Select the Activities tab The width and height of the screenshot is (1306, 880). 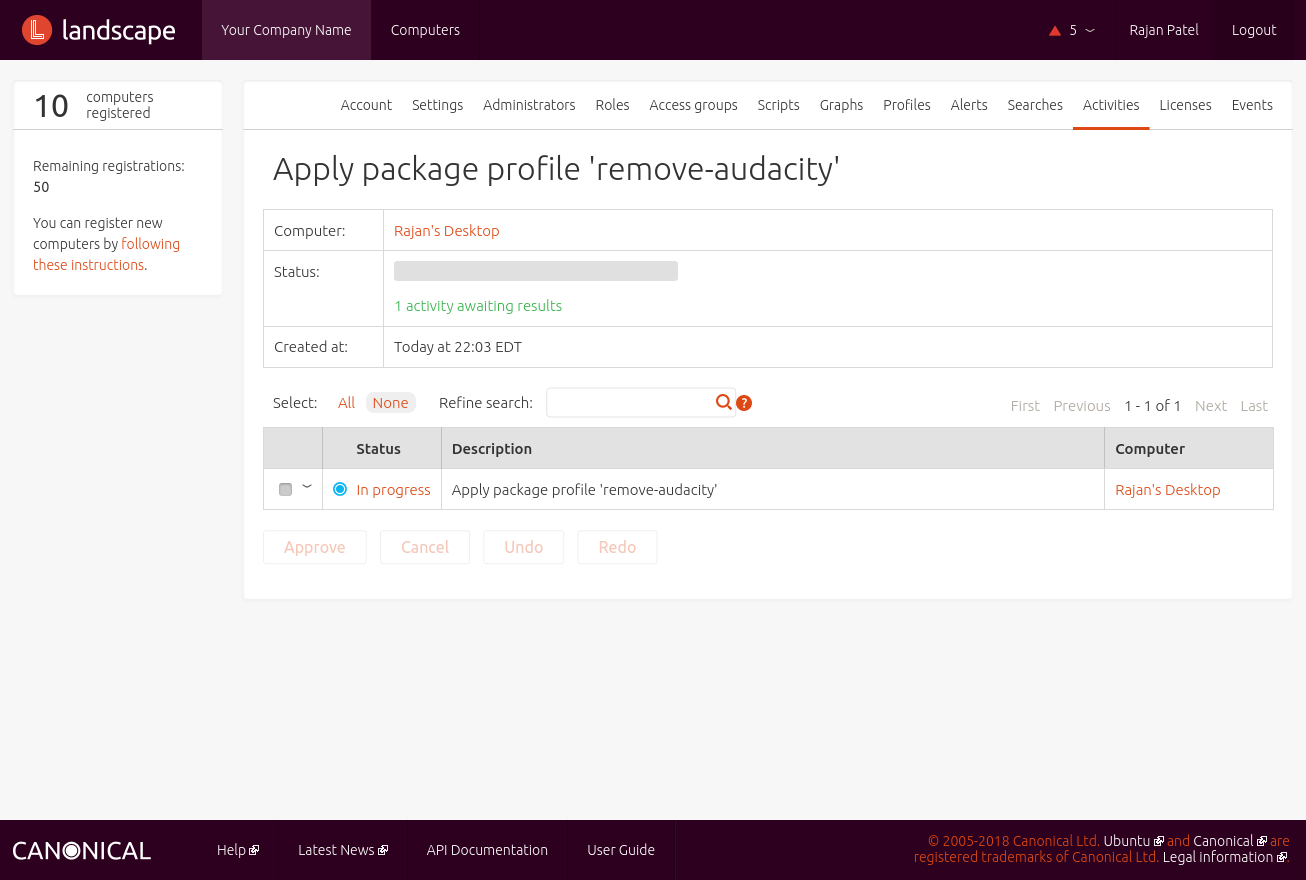[x=1111, y=105]
